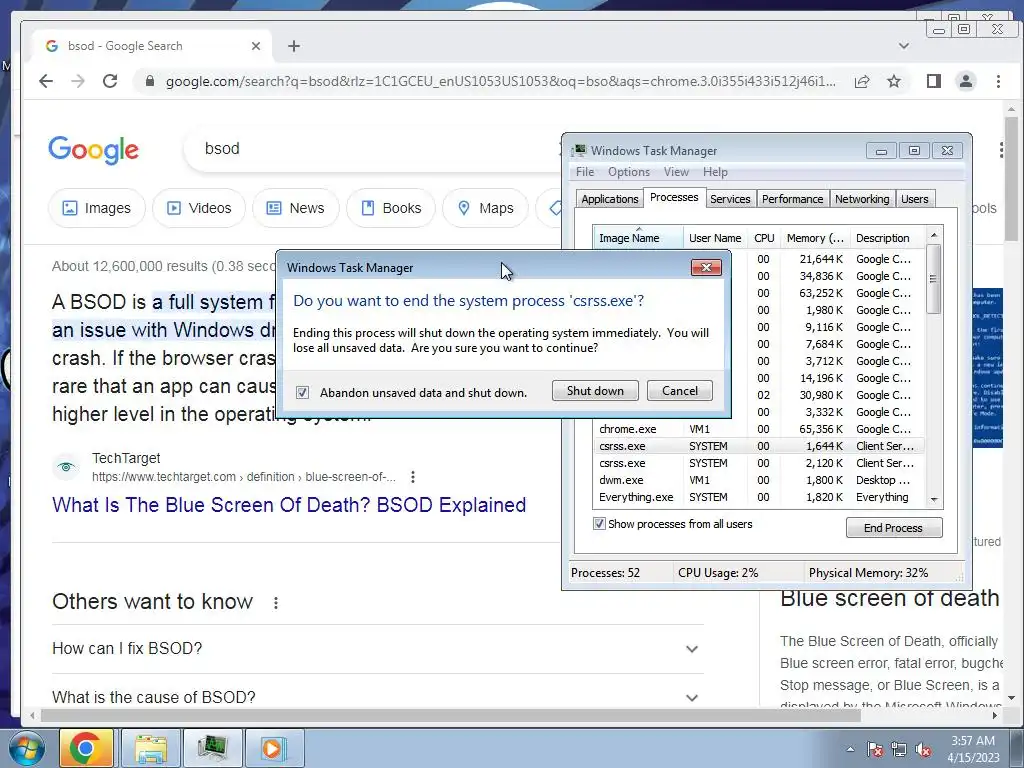
Task: Toggle 'Abandon unsaved data and shut down' checkbox
Action: coord(302,392)
